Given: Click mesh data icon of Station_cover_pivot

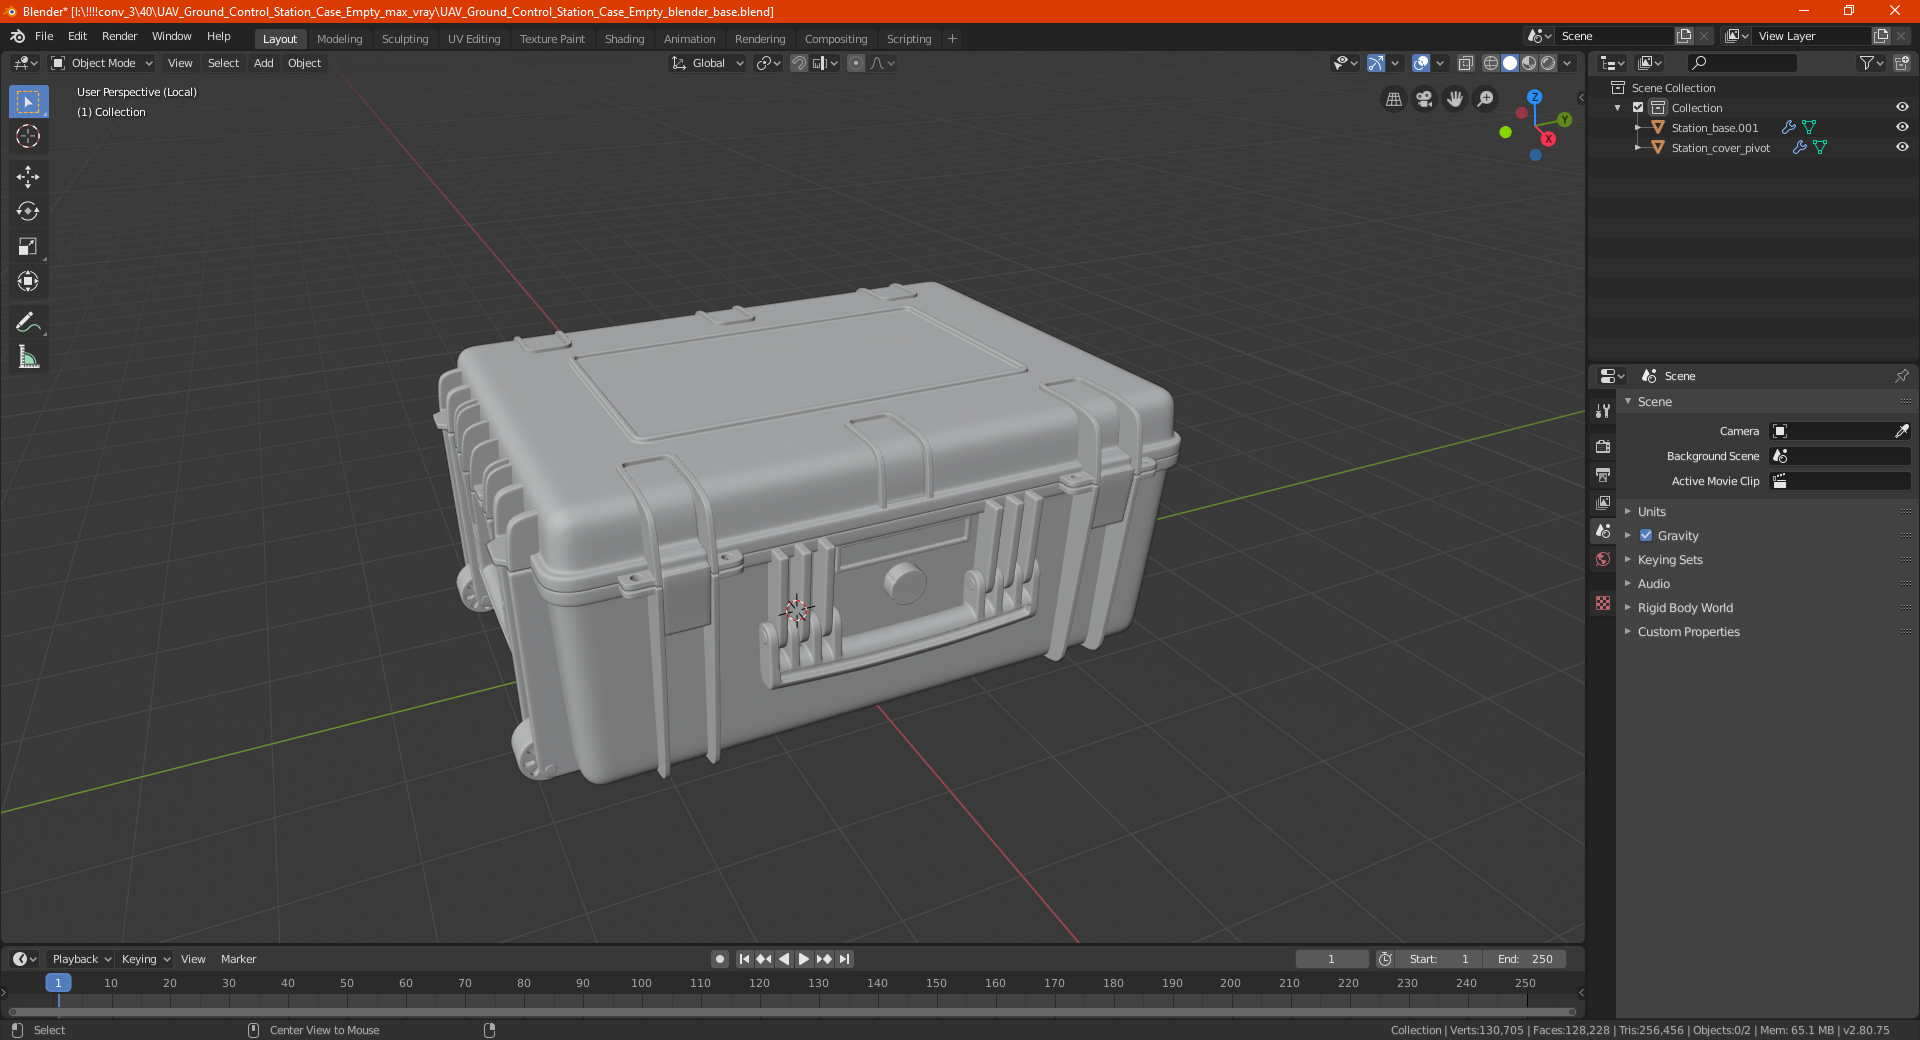Looking at the screenshot, I should coord(1820,147).
